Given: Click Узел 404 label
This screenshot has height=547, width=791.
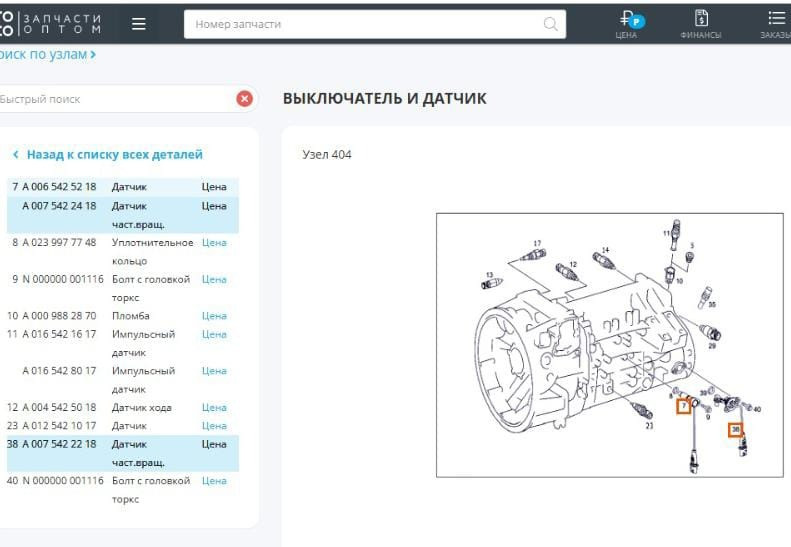Looking at the screenshot, I should point(327,155).
